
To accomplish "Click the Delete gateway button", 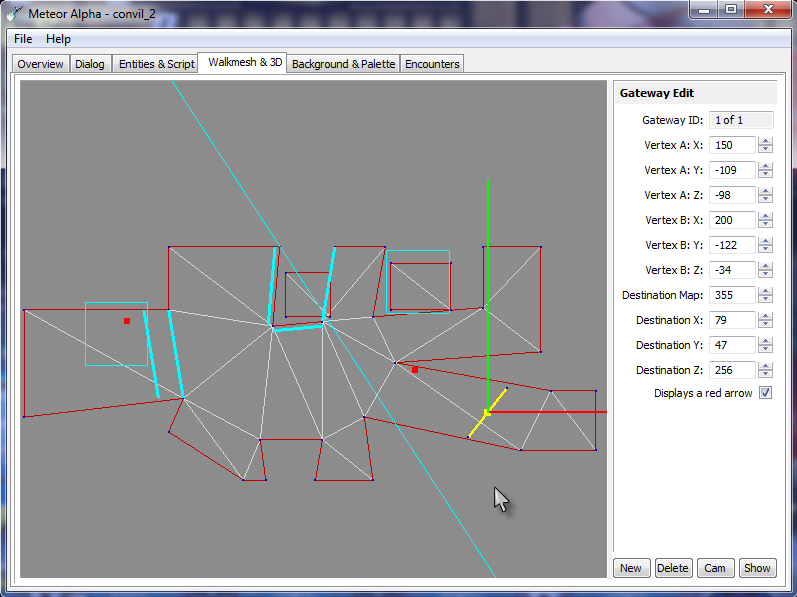I will (x=672, y=568).
